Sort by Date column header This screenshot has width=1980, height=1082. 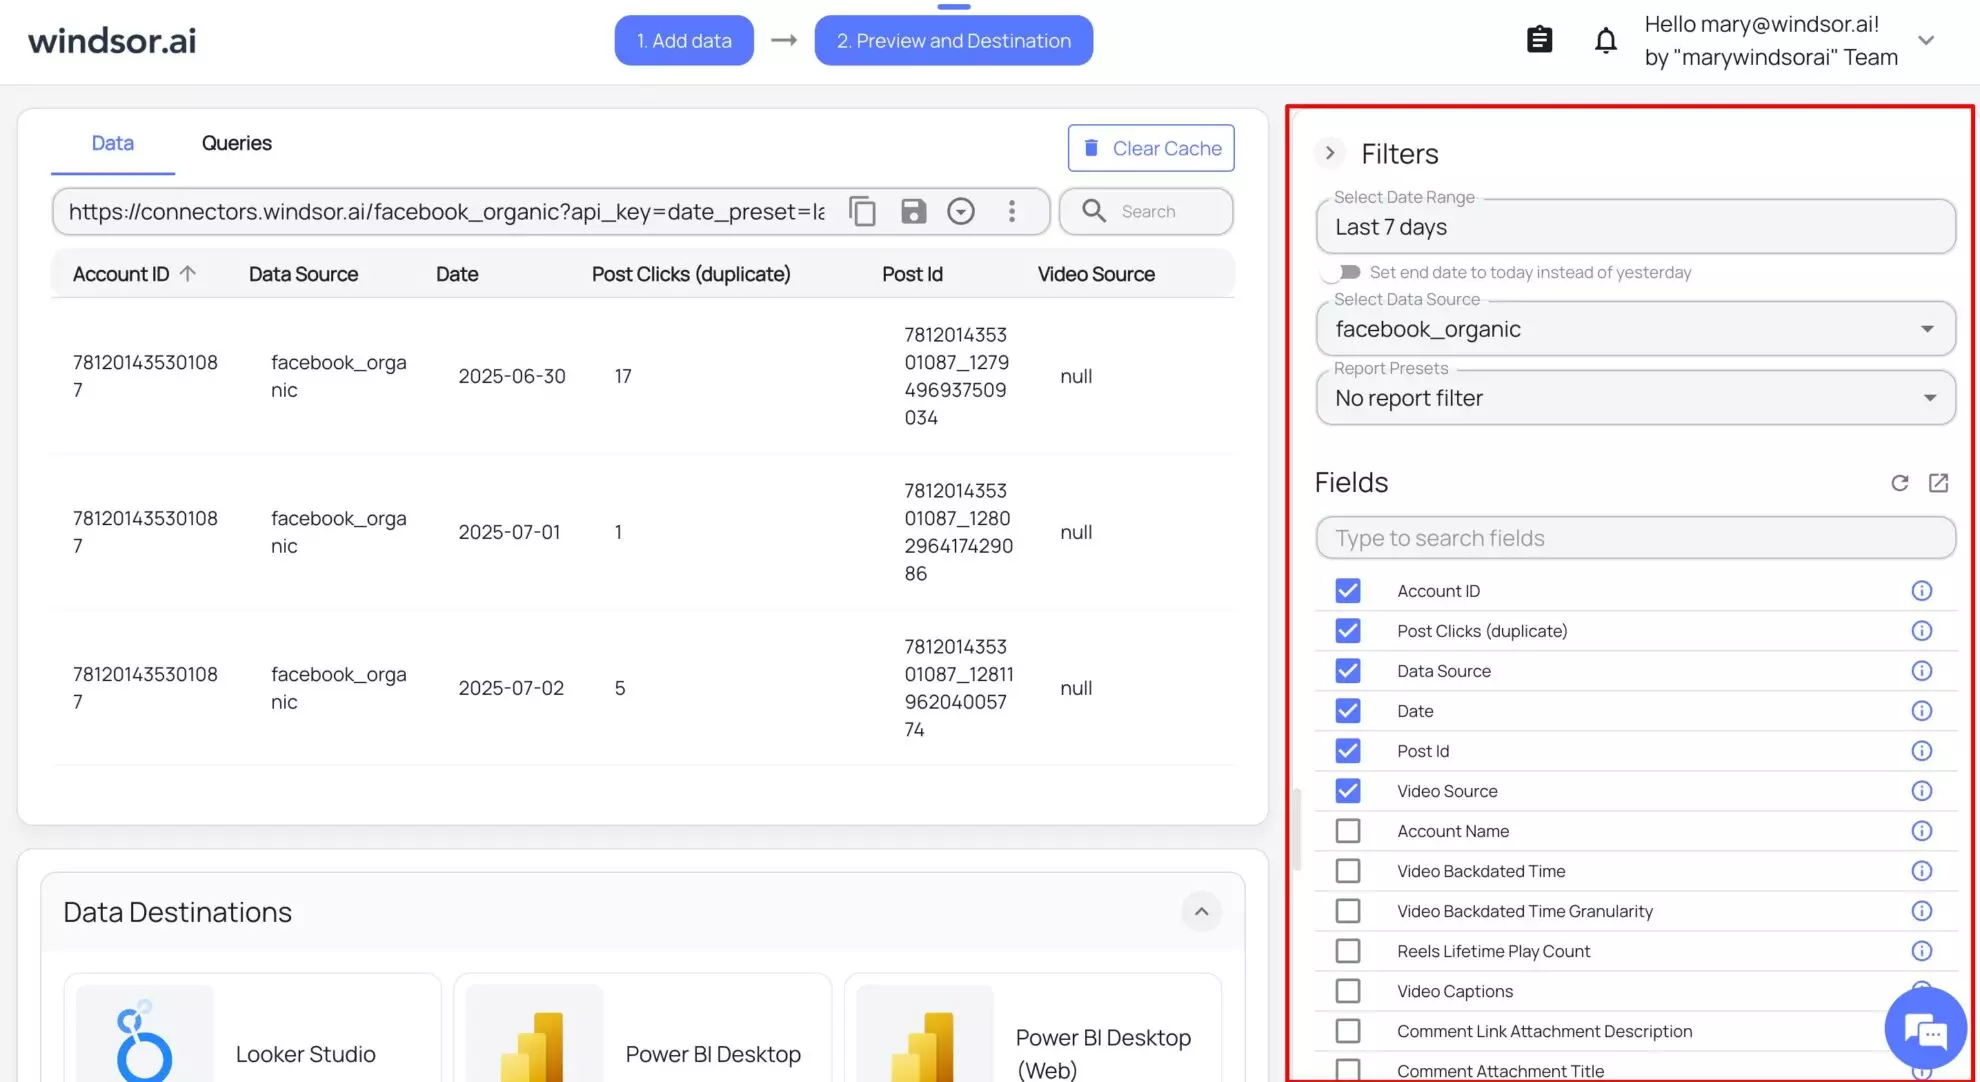[x=457, y=274]
